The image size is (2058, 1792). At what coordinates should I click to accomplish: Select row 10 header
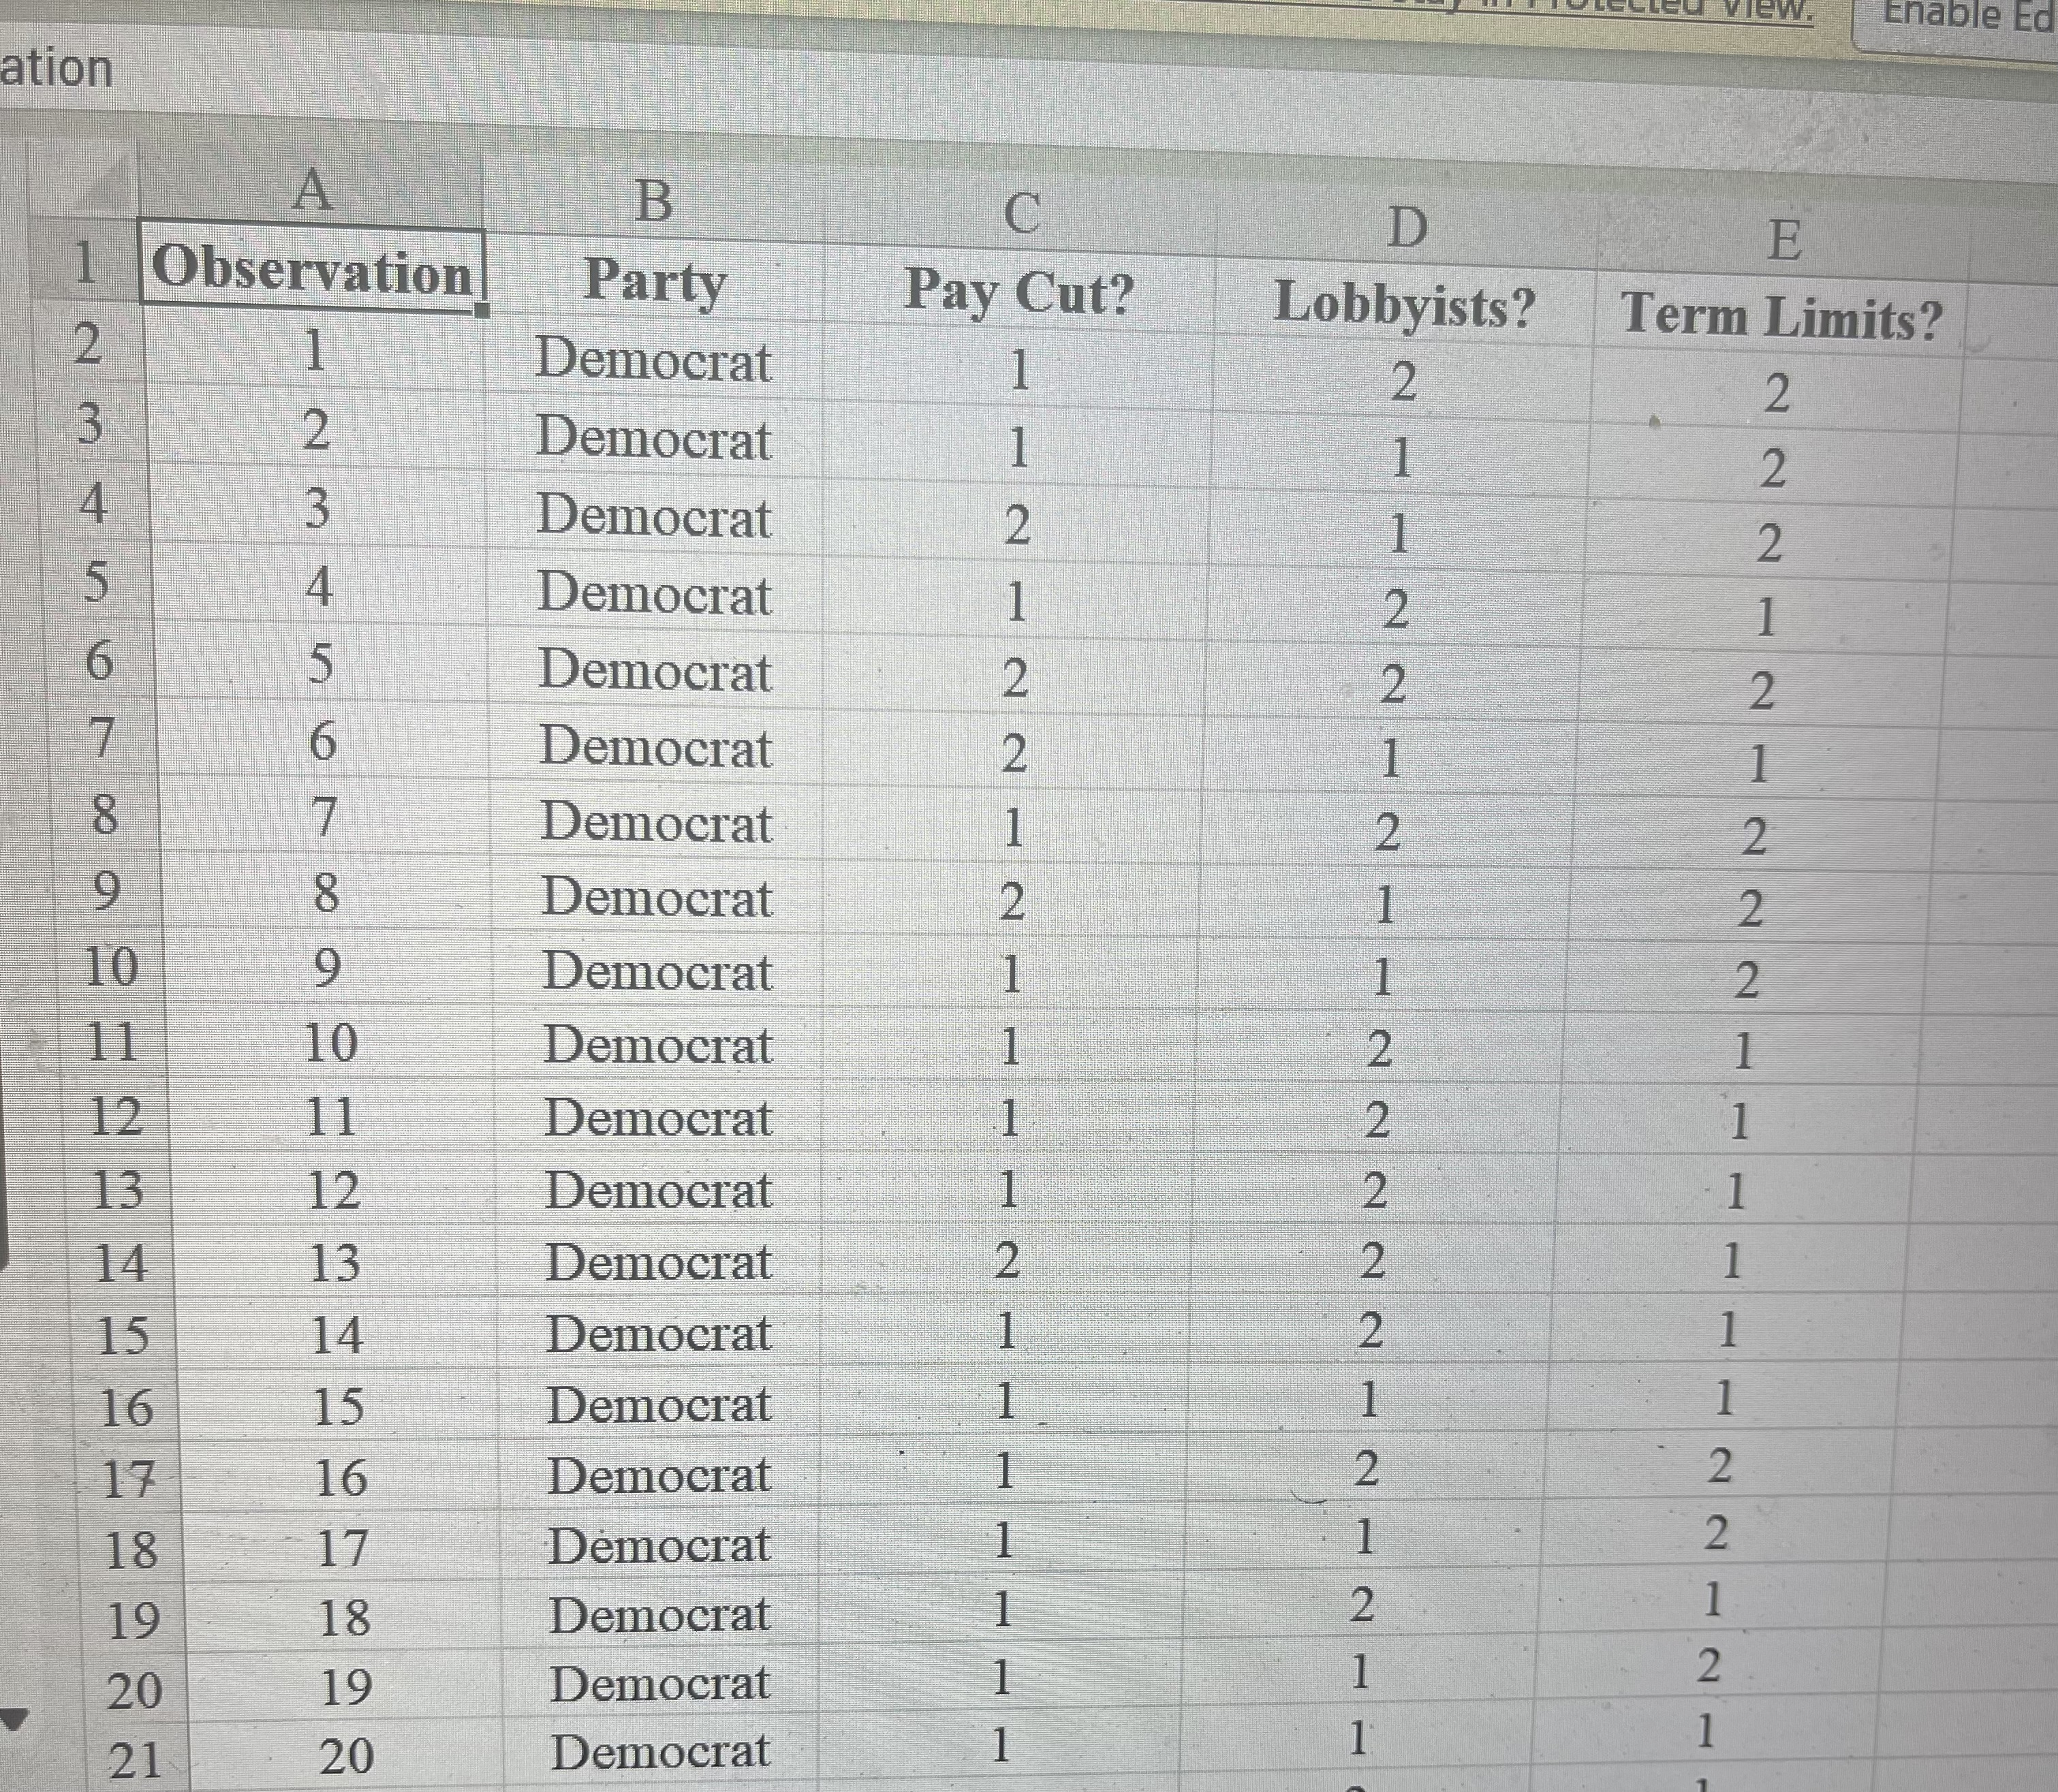(111, 966)
